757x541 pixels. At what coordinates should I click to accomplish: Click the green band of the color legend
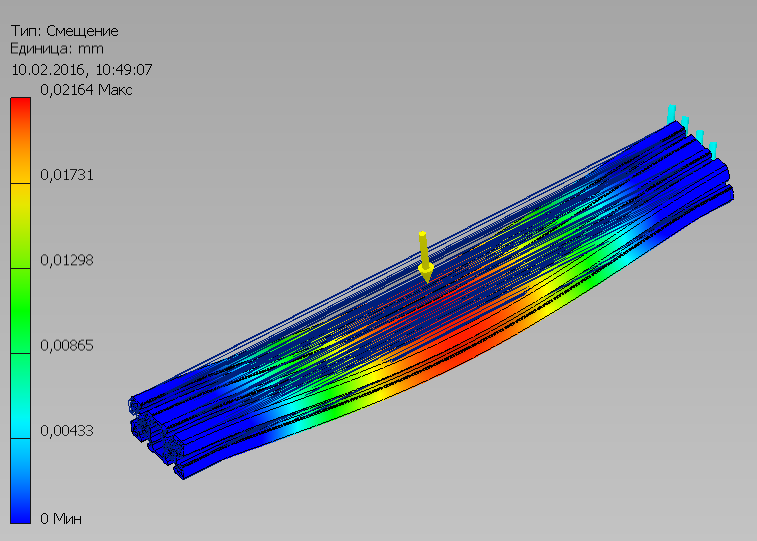pyautogui.click(x=20, y=311)
